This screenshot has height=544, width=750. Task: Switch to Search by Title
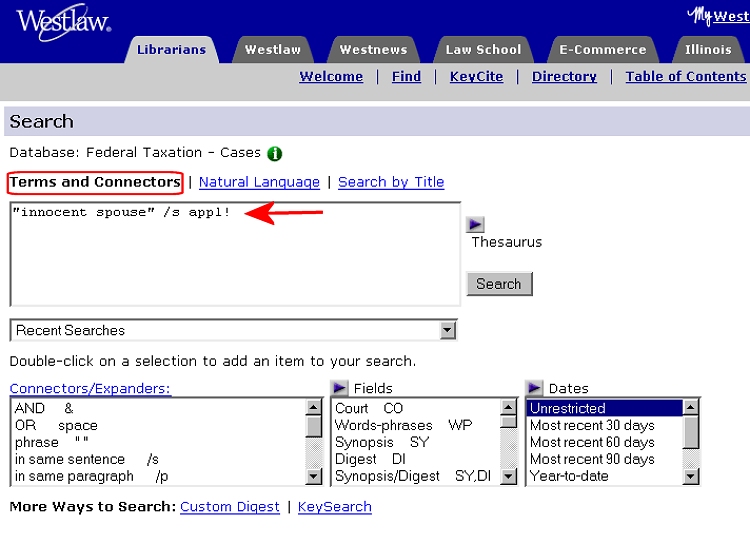(391, 182)
